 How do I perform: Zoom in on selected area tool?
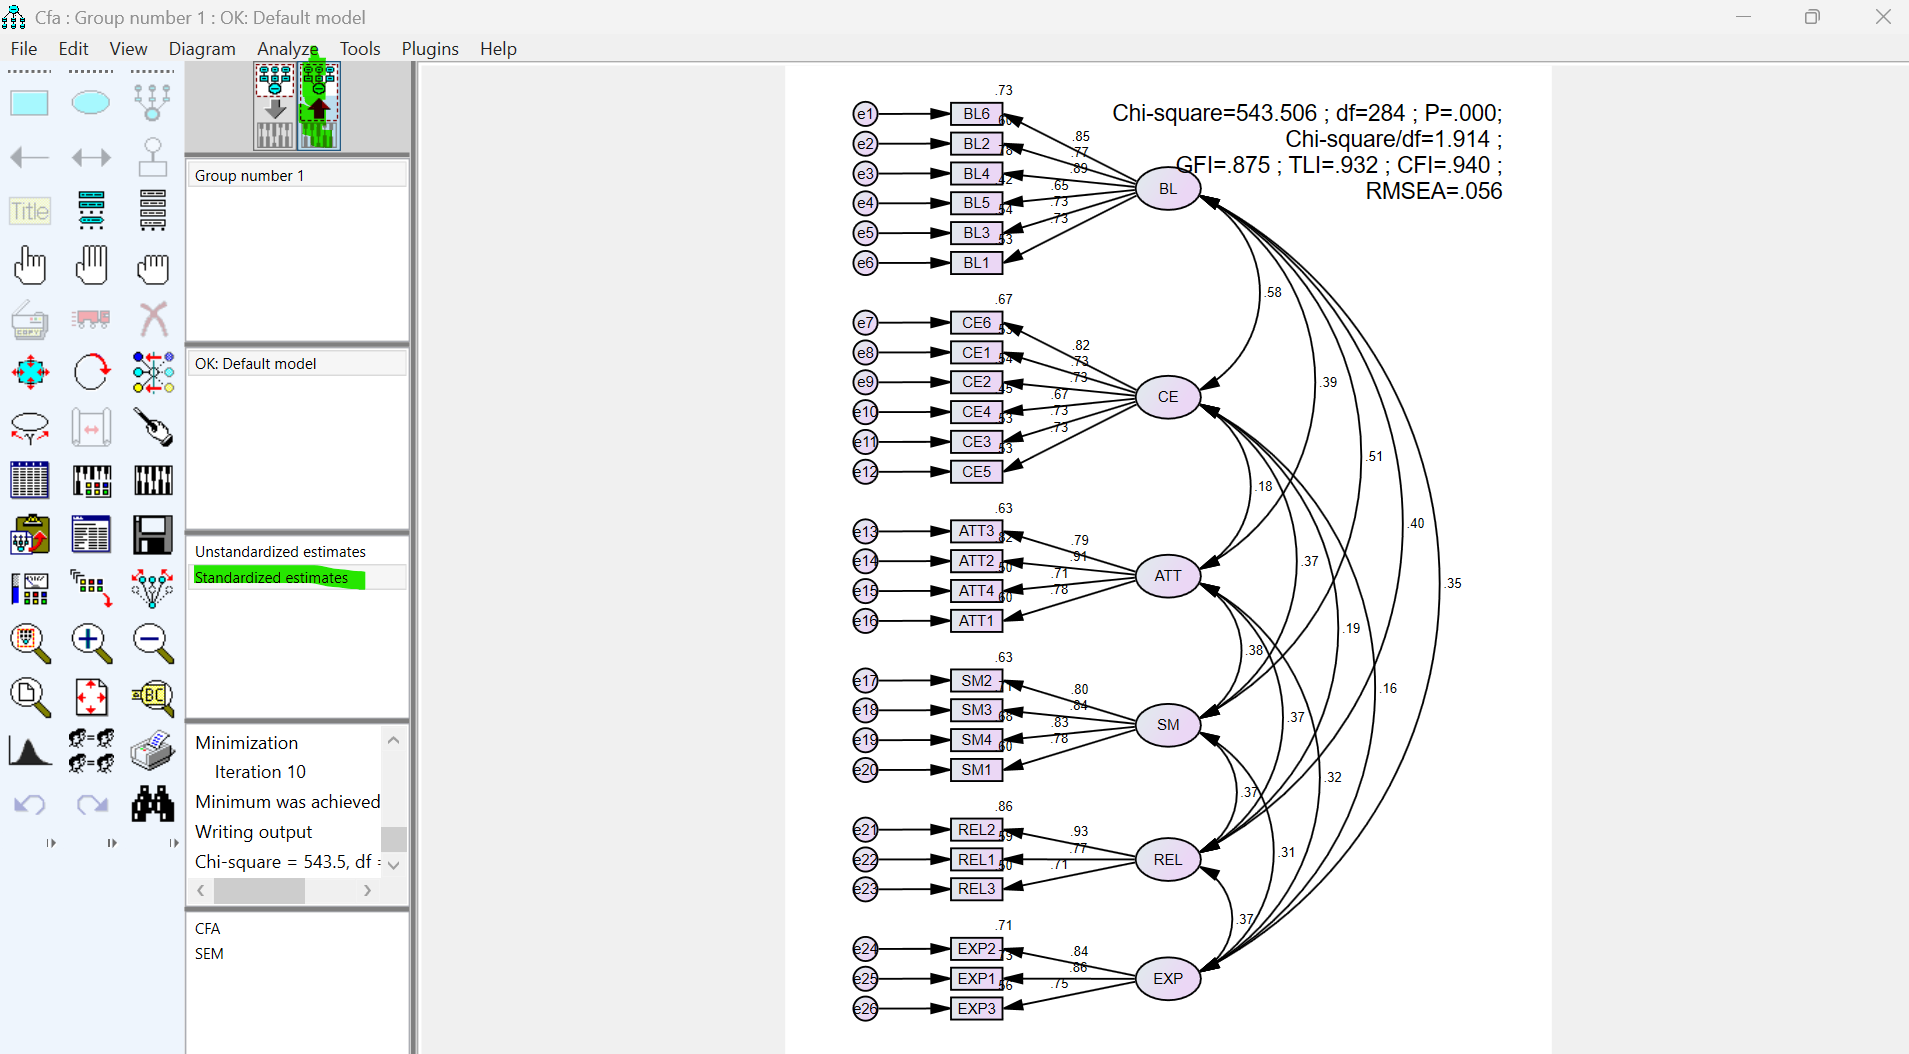pos(30,643)
